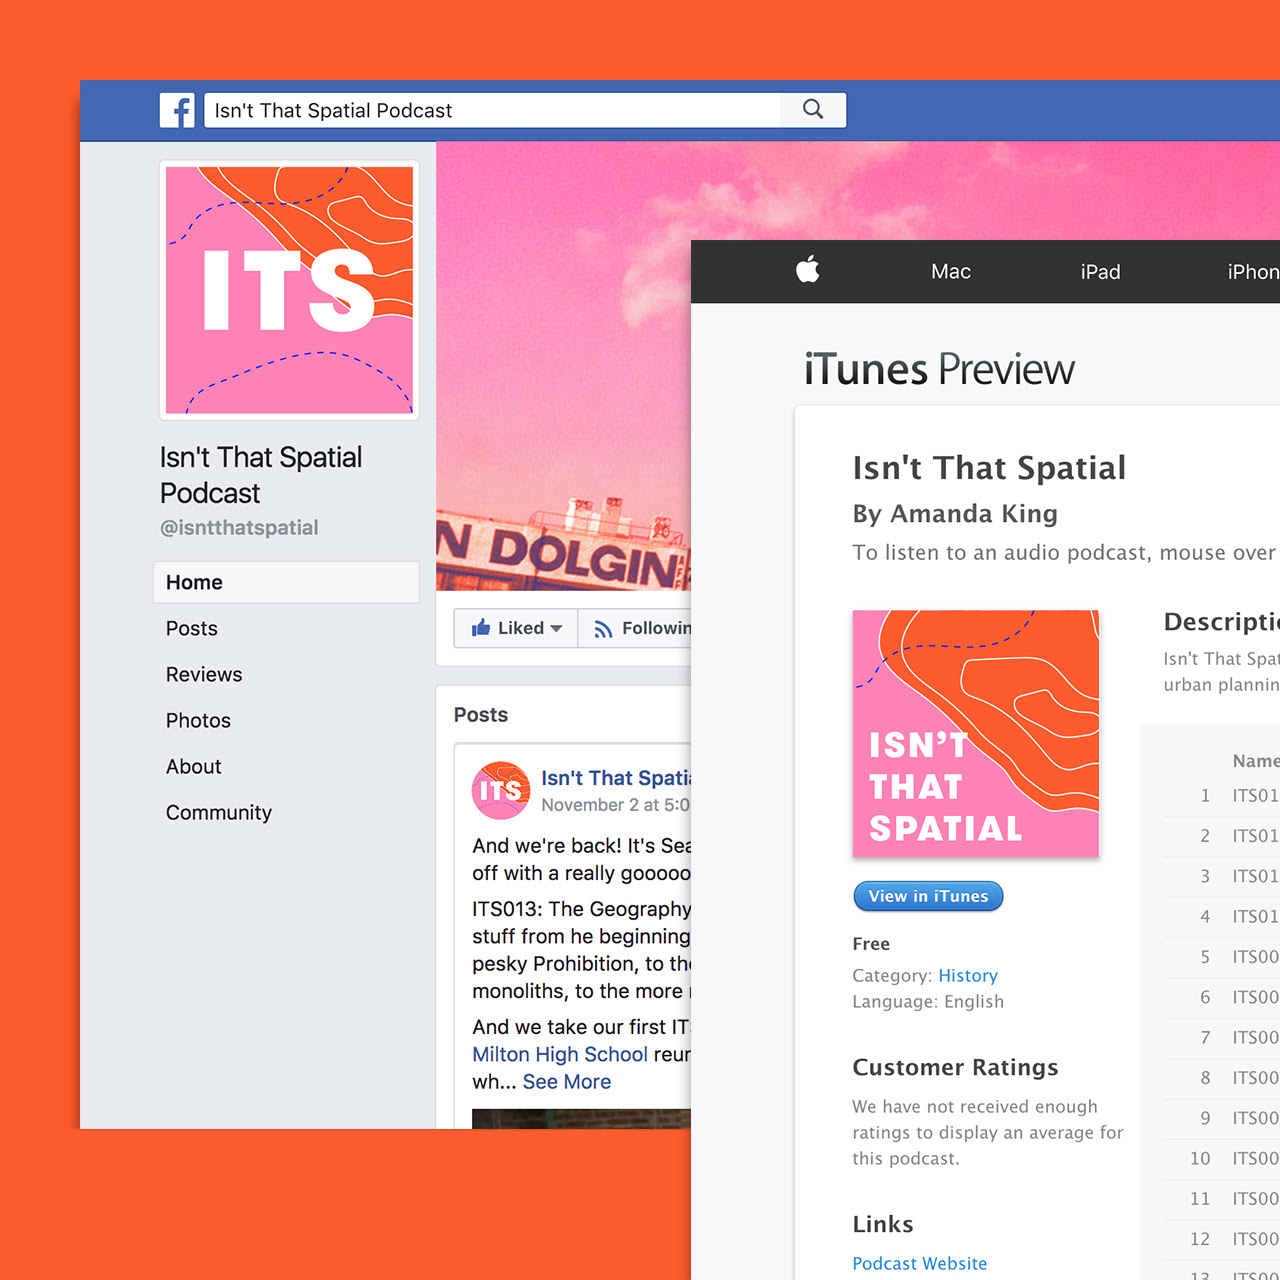Click the ITS avatar on the post

501,790
